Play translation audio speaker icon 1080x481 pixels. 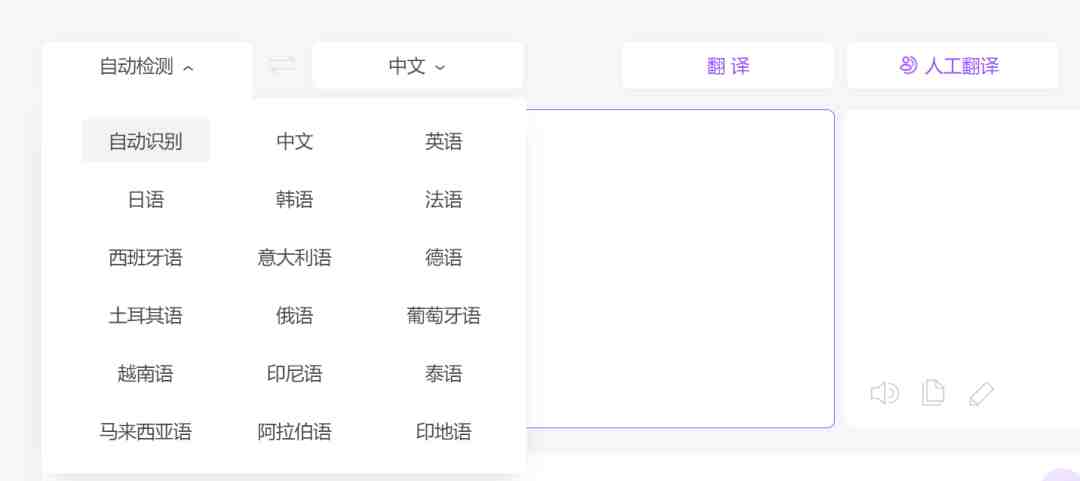(x=884, y=393)
